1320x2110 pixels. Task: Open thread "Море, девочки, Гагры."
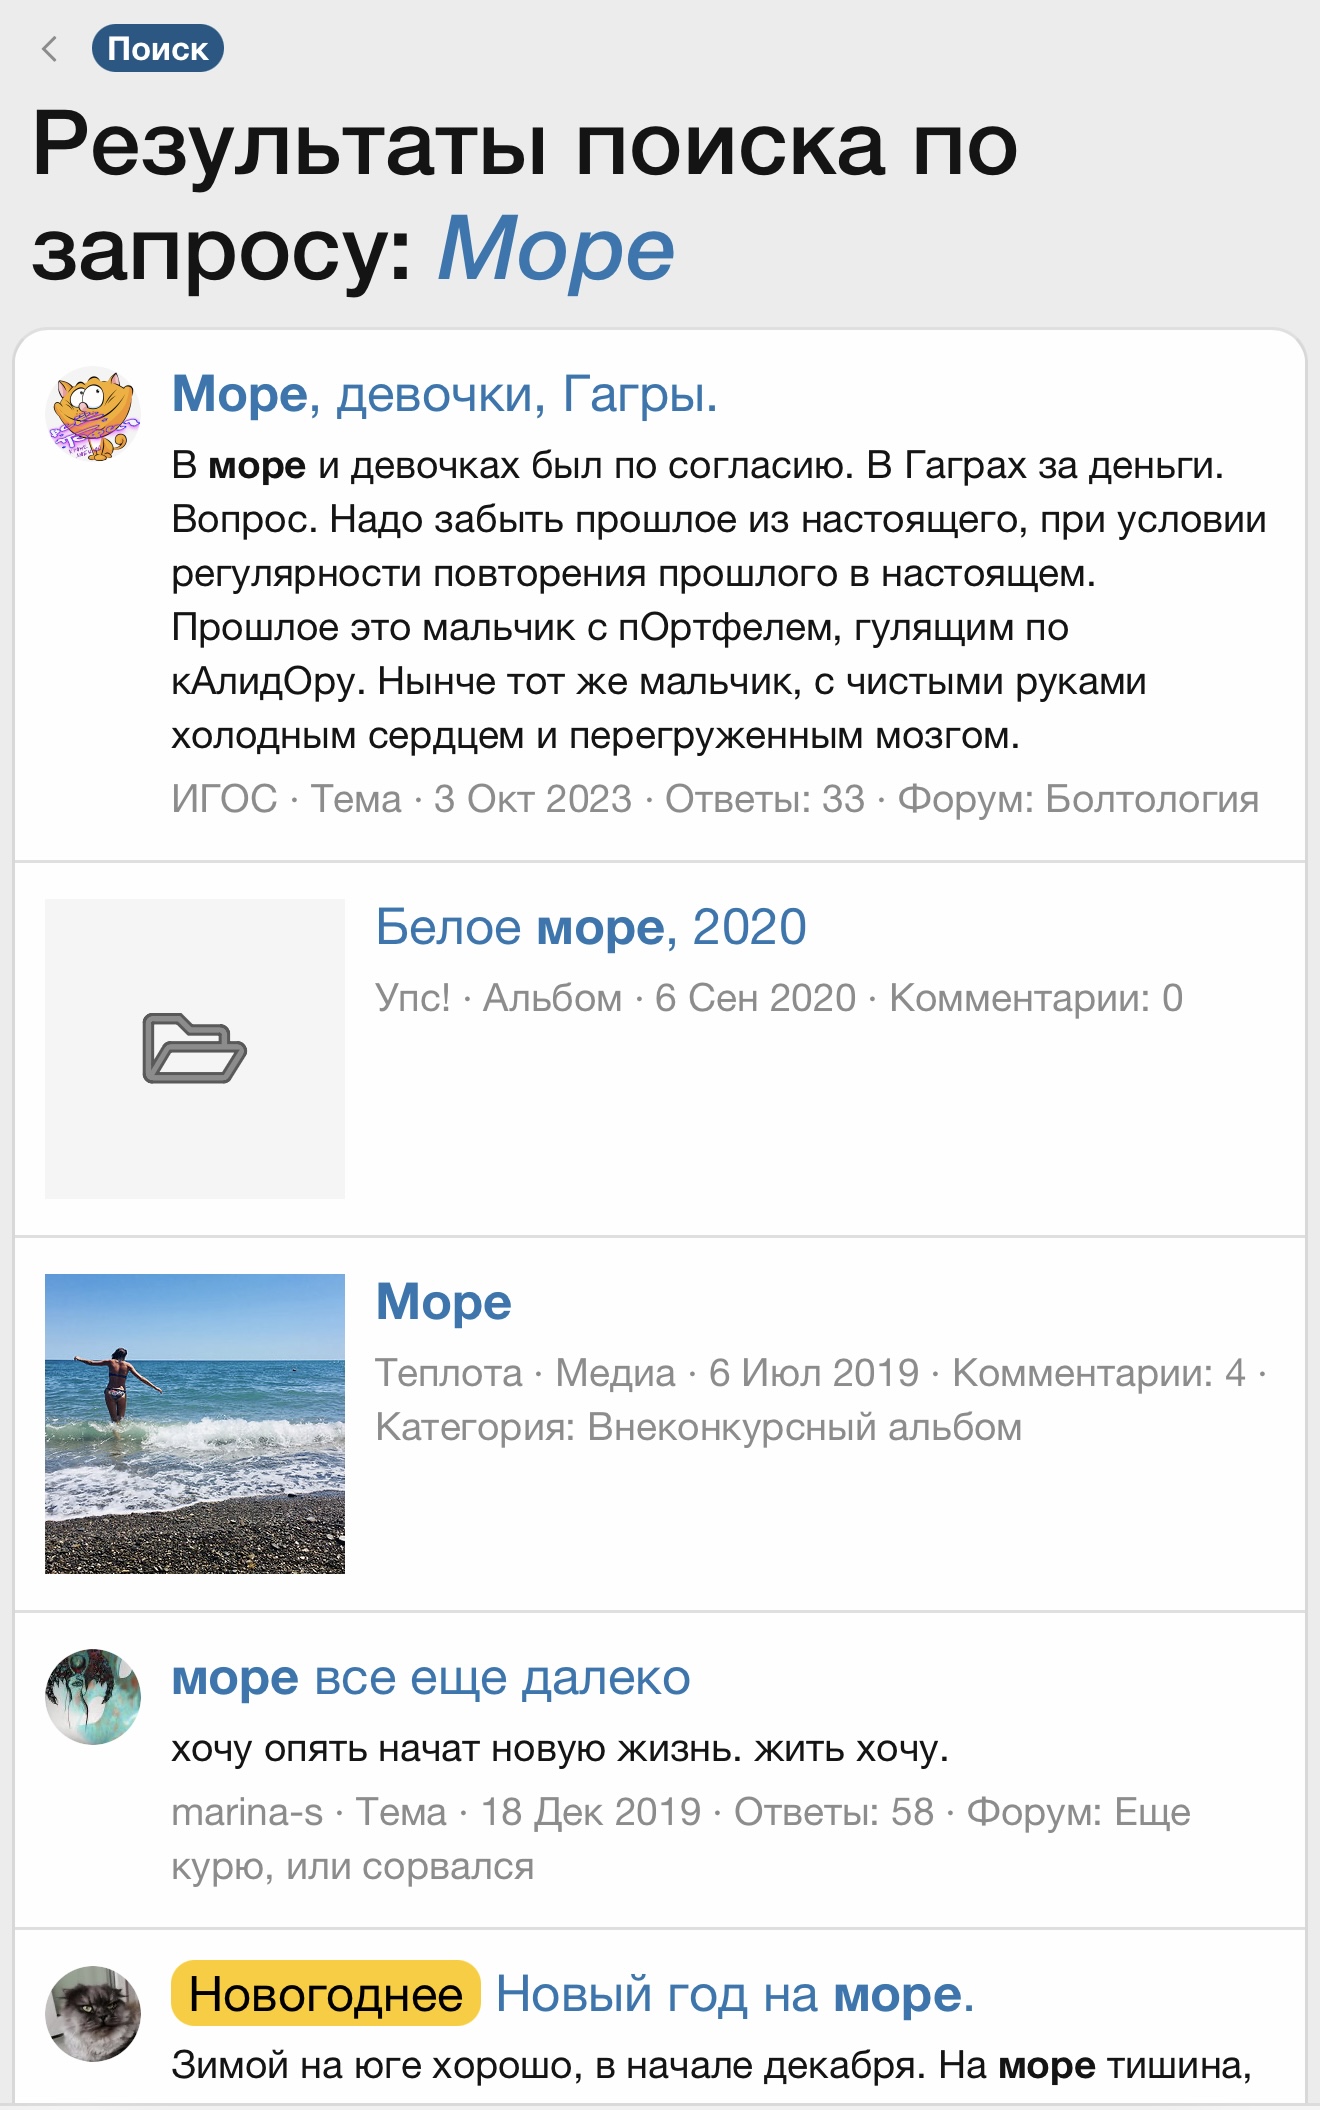pyautogui.click(x=444, y=394)
